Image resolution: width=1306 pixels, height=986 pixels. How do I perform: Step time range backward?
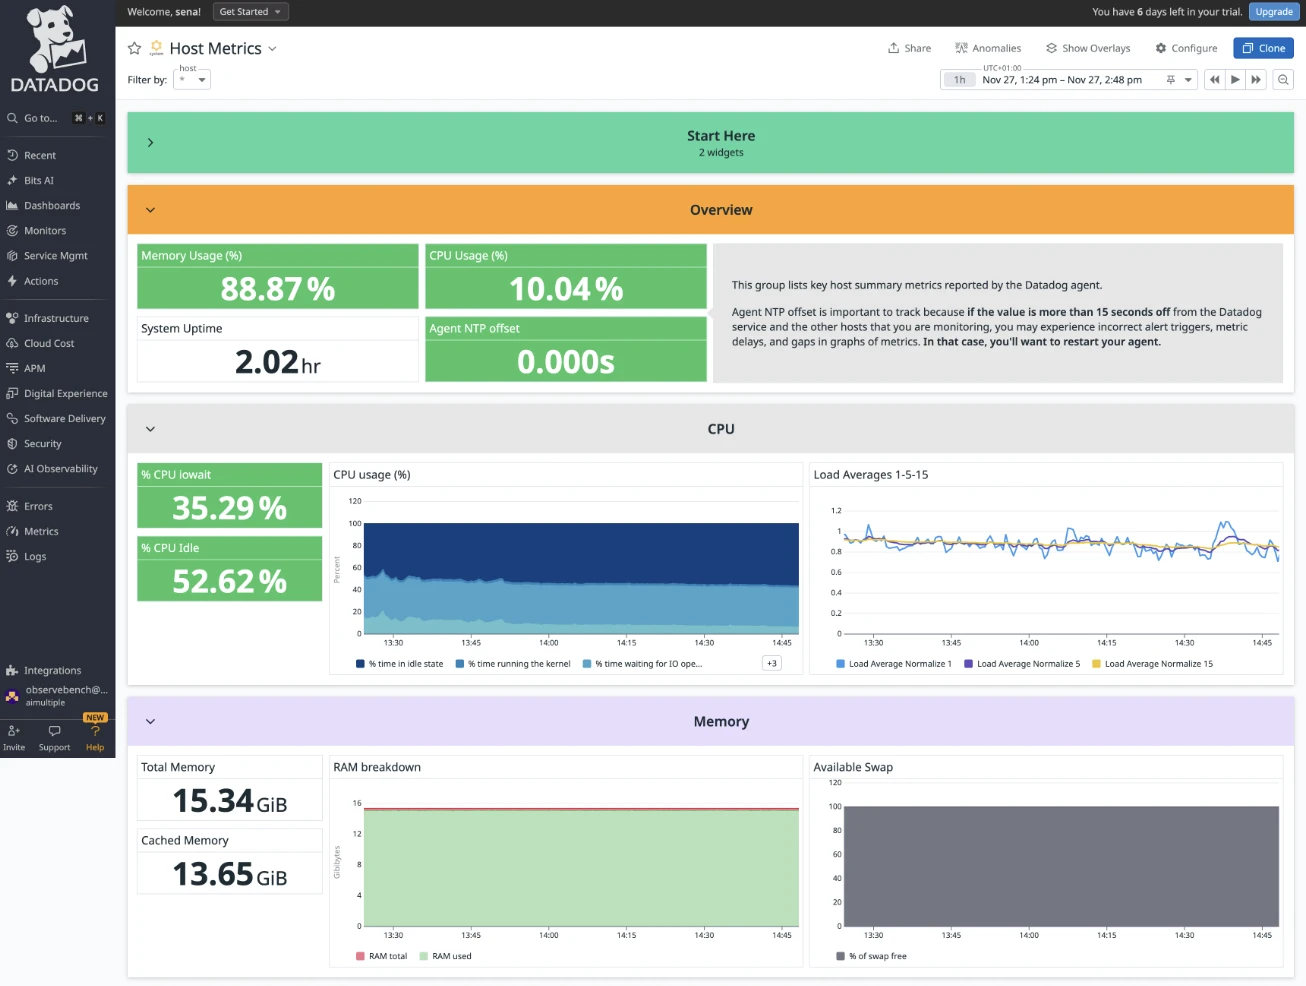pyautogui.click(x=1214, y=80)
